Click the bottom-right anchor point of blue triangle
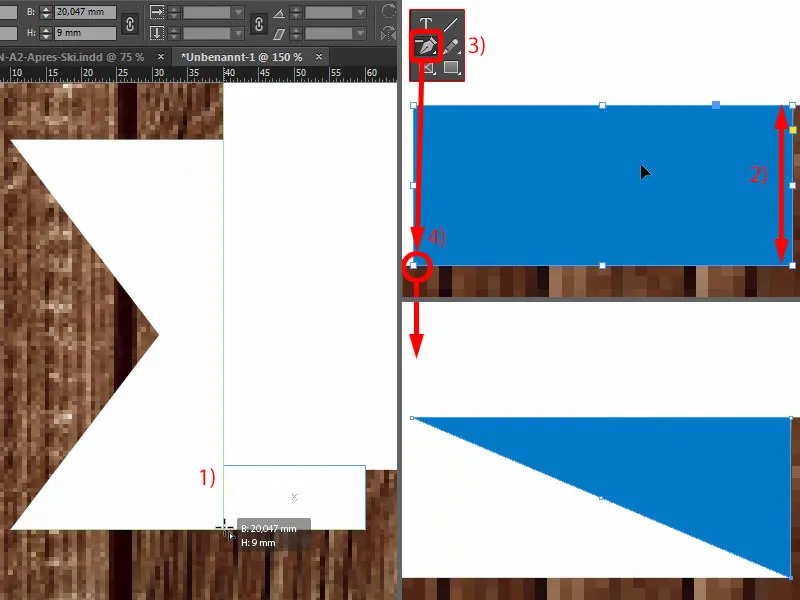This screenshot has width=800, height=600. 791,578
